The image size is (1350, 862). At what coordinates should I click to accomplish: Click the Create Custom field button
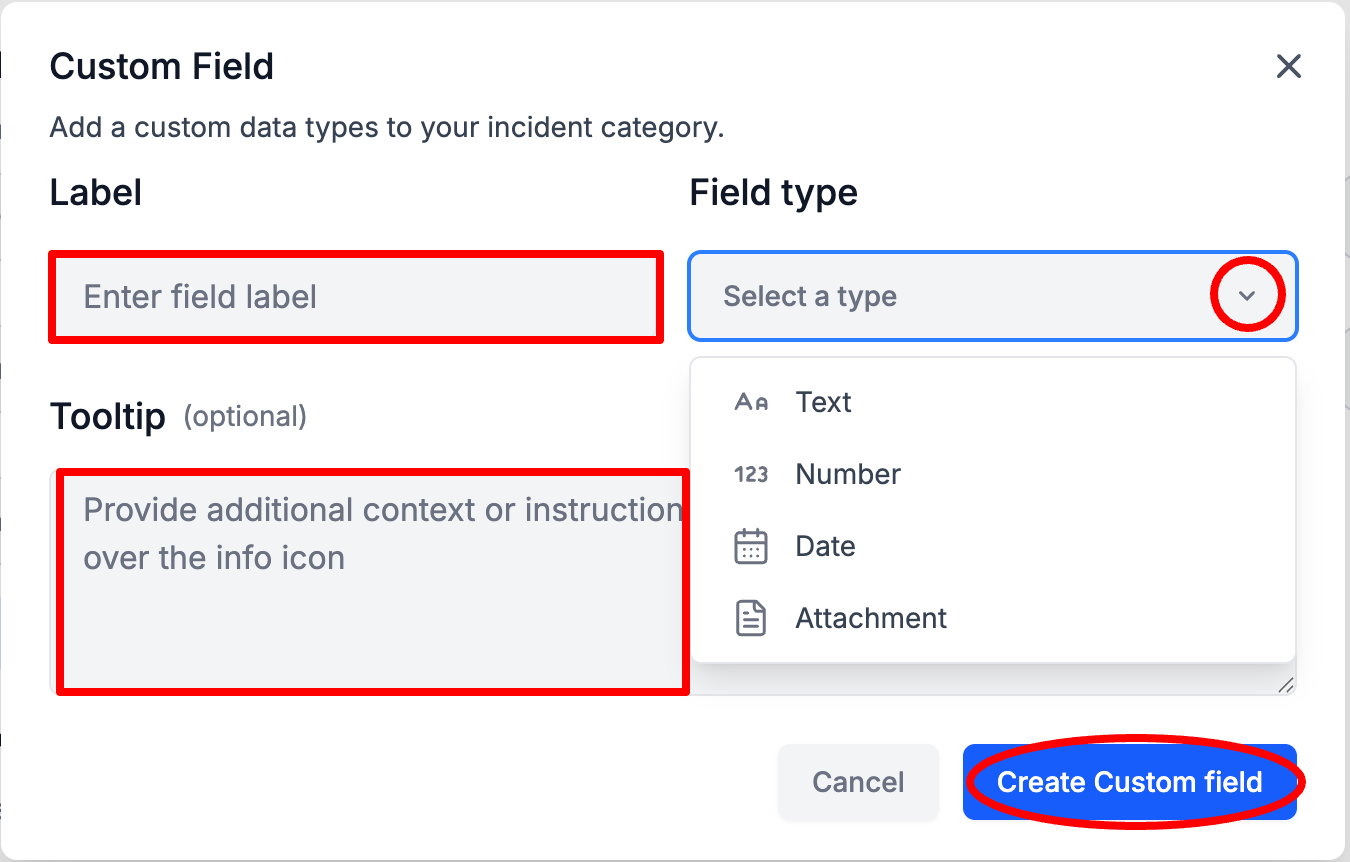[1129, 782]
